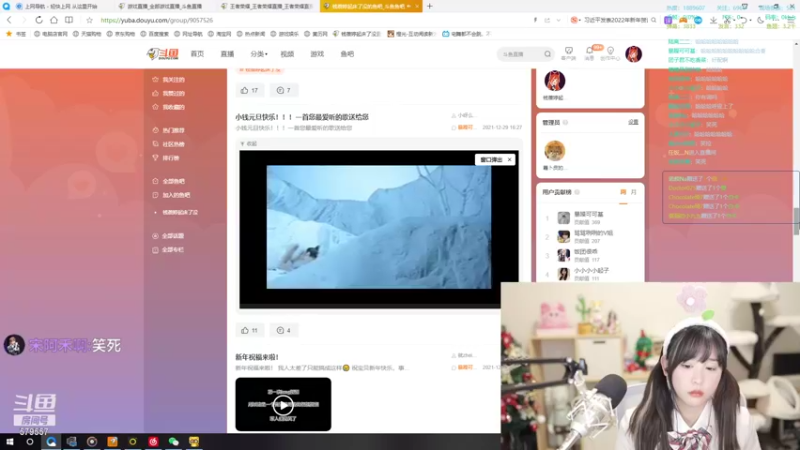Open 我关注的 in the left sidebar
Screen dimensions: 800x450
(x=169, y=80)
